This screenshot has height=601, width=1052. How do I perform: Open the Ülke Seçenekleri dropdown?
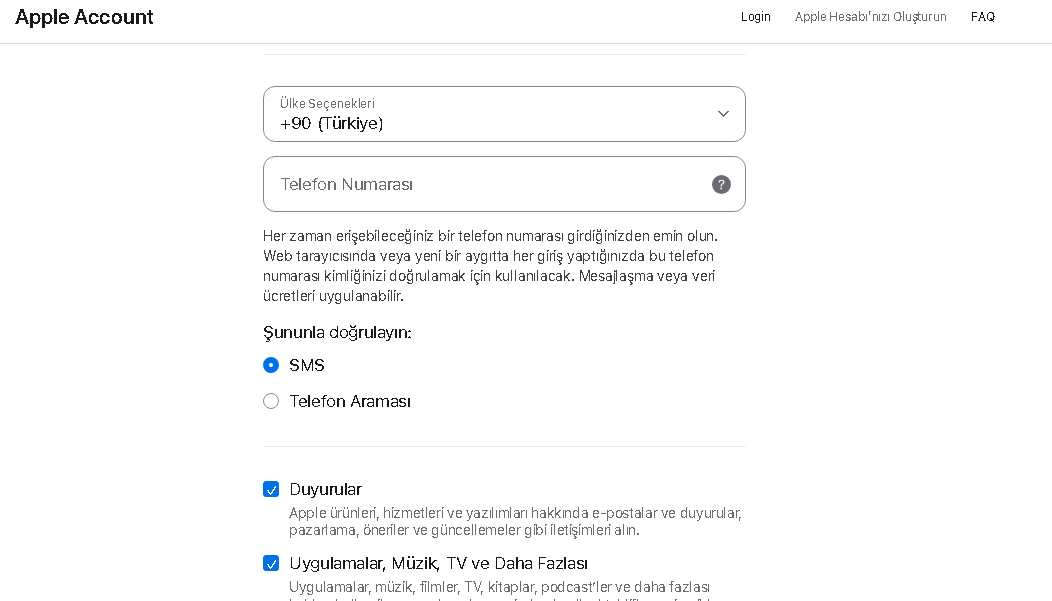click(x=504, y=114)
